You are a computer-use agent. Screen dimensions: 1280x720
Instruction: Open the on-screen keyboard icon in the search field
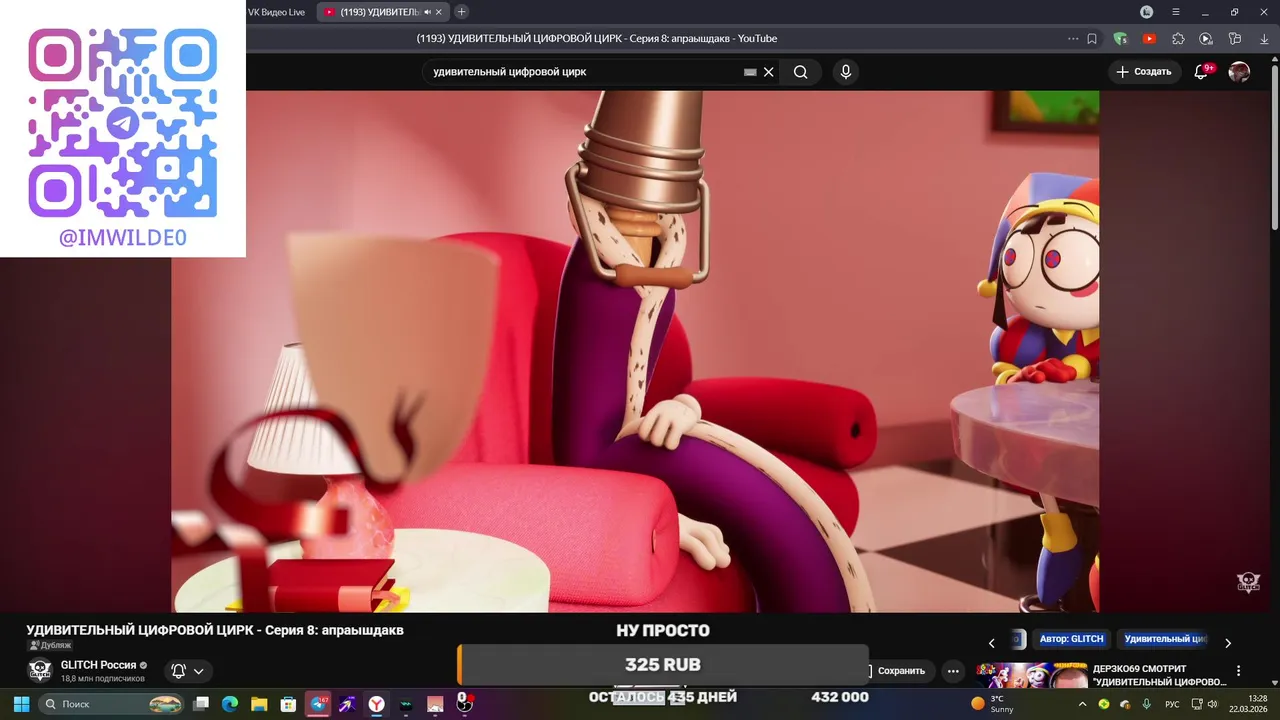click(750, 72)
